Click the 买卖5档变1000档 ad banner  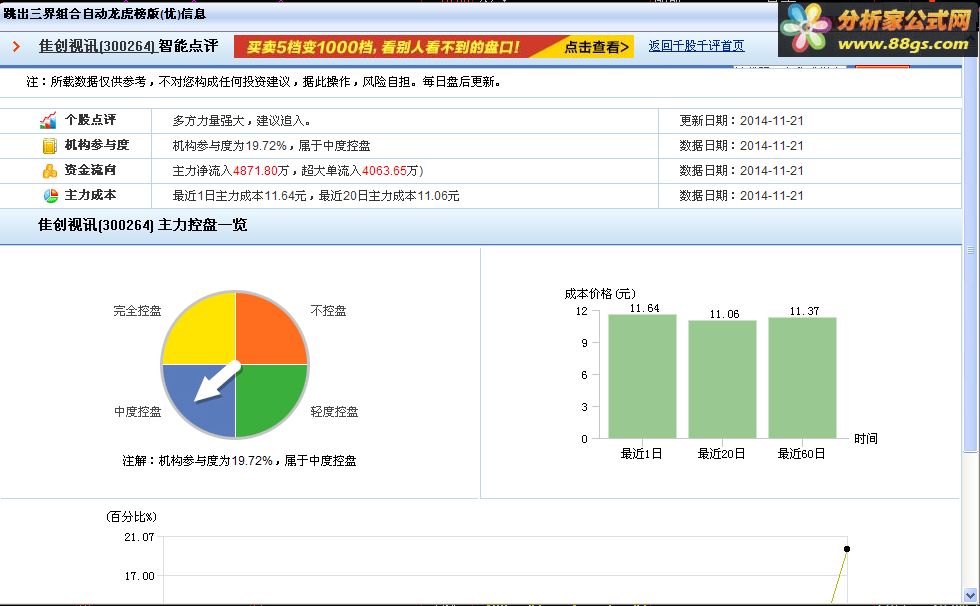[x=434, y=47]
